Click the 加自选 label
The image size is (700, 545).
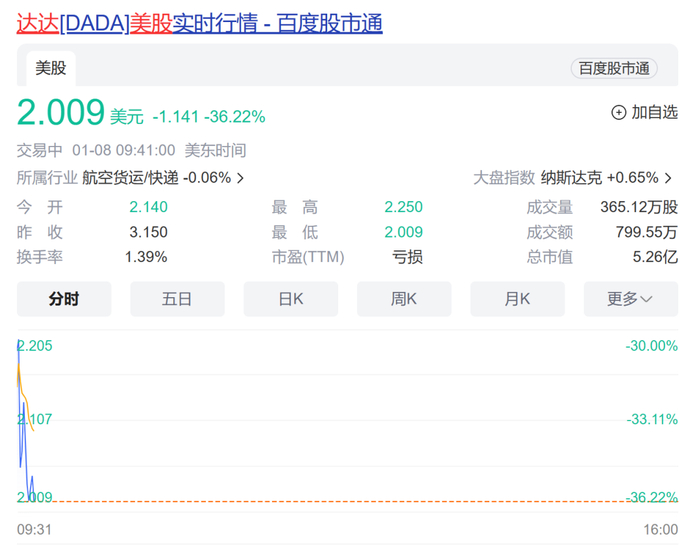[x=654, y=112]
